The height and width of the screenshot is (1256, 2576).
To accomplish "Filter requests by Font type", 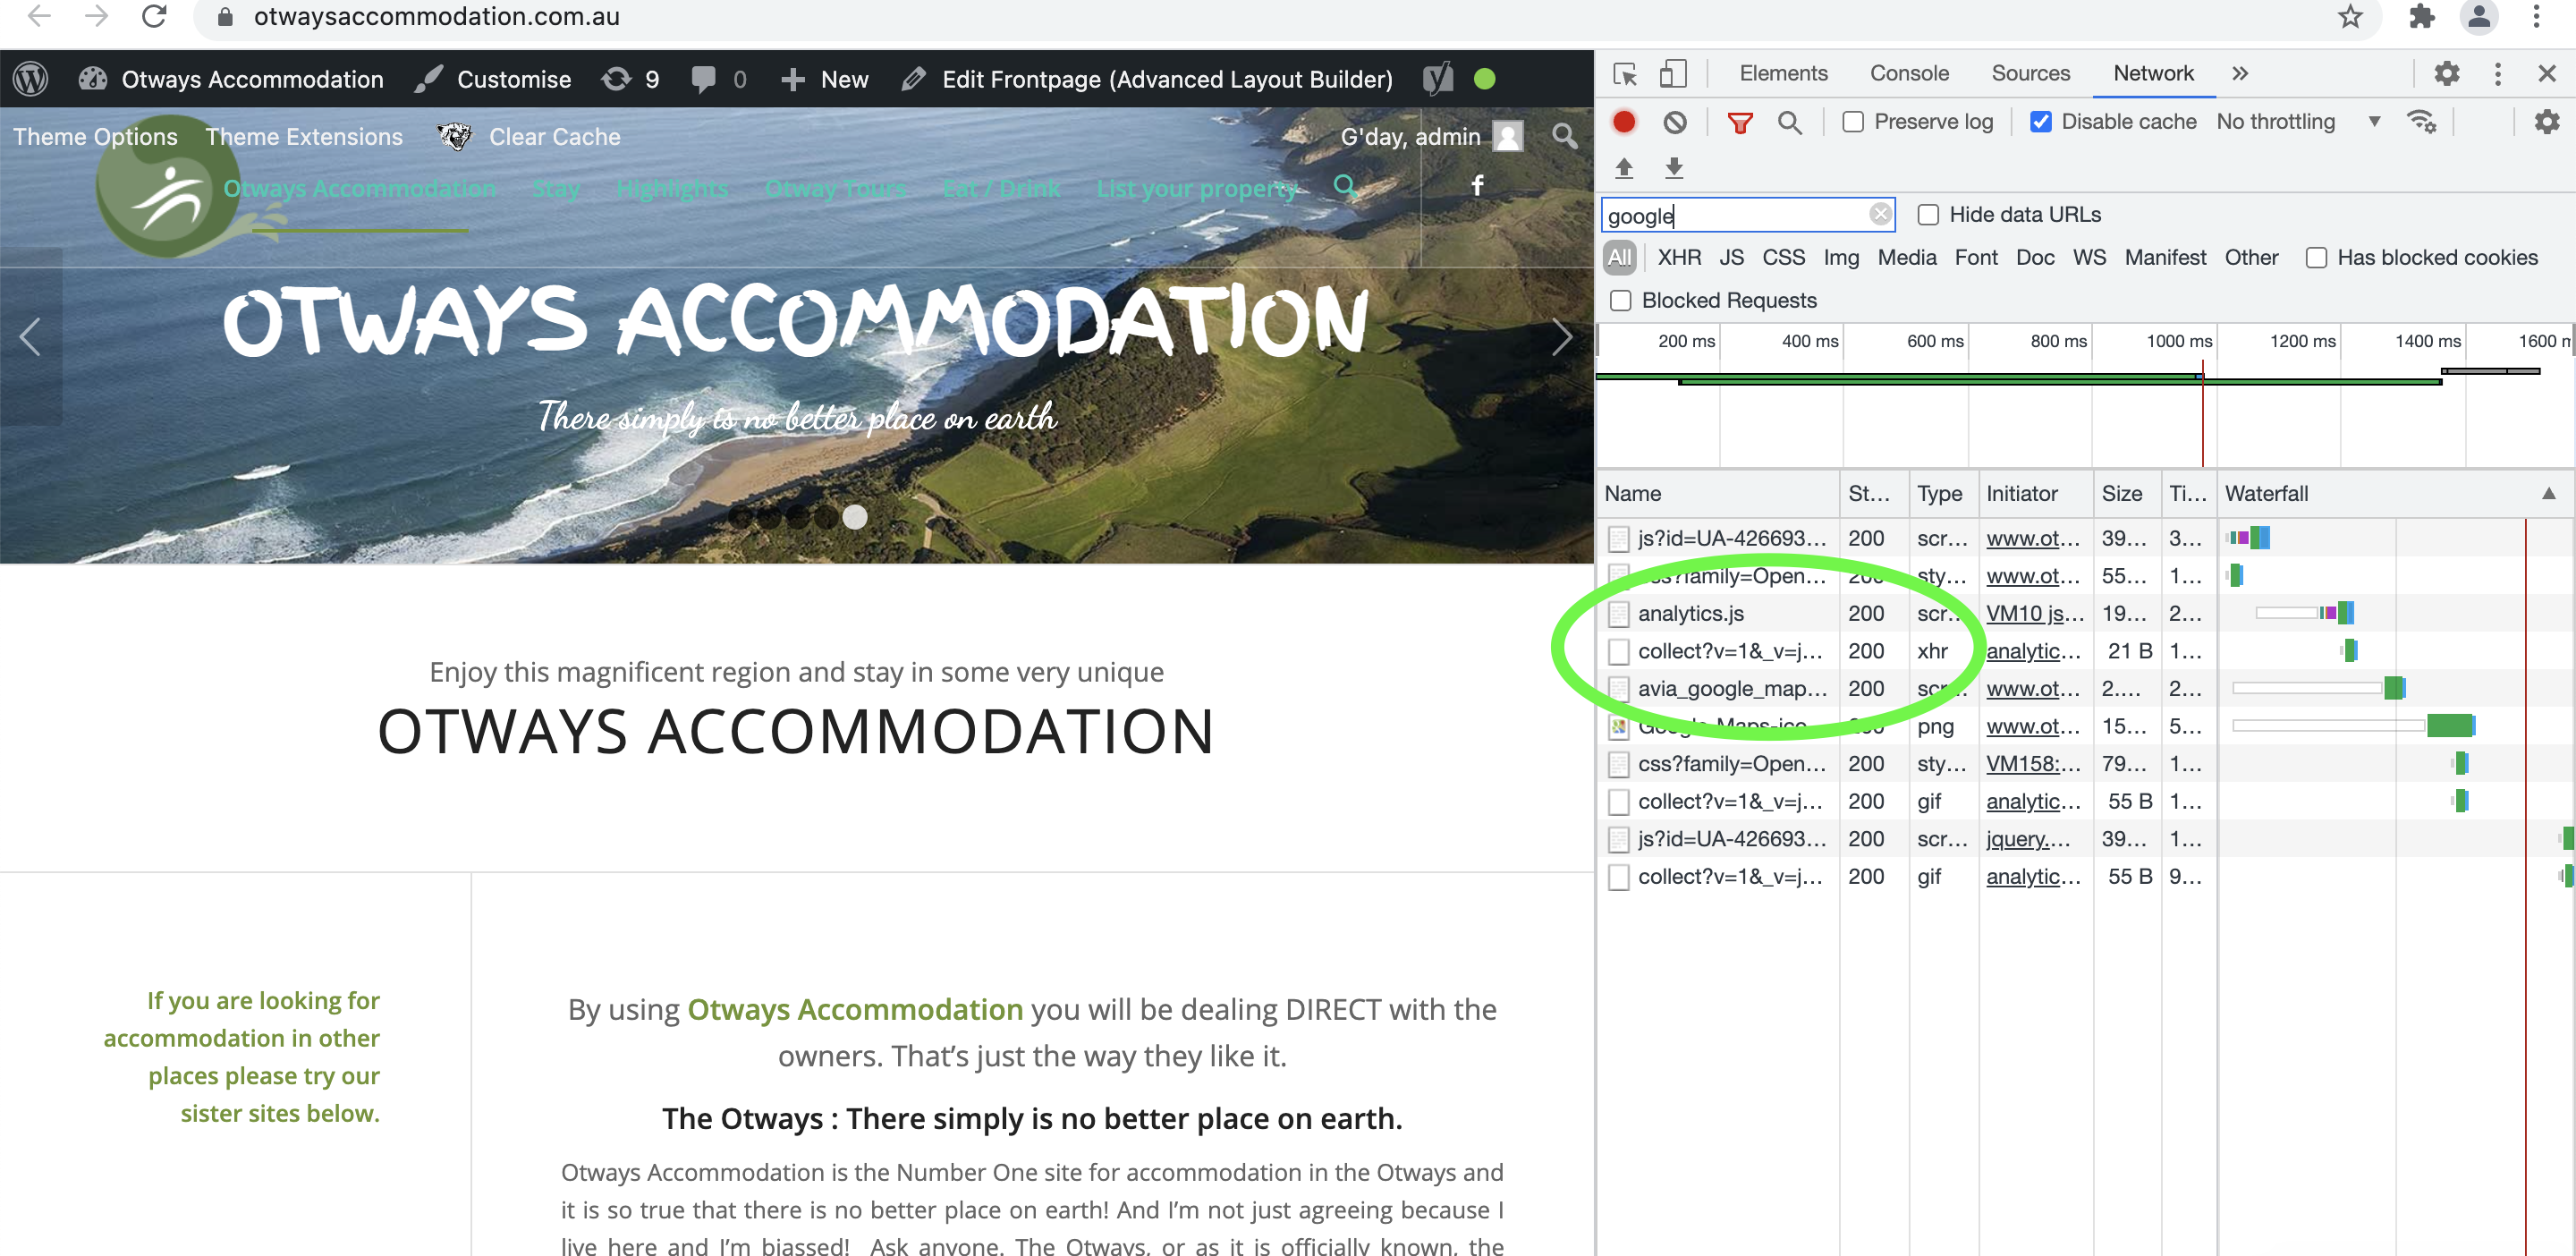I will point(1975,258).
